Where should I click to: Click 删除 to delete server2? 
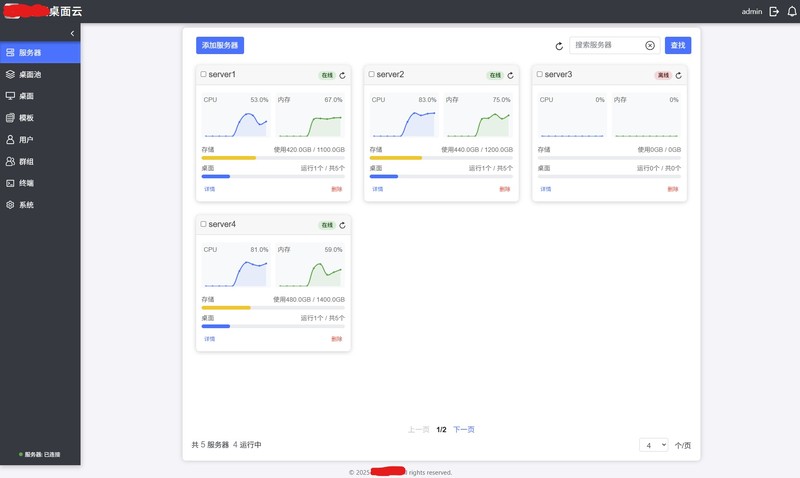click(505, 189)
